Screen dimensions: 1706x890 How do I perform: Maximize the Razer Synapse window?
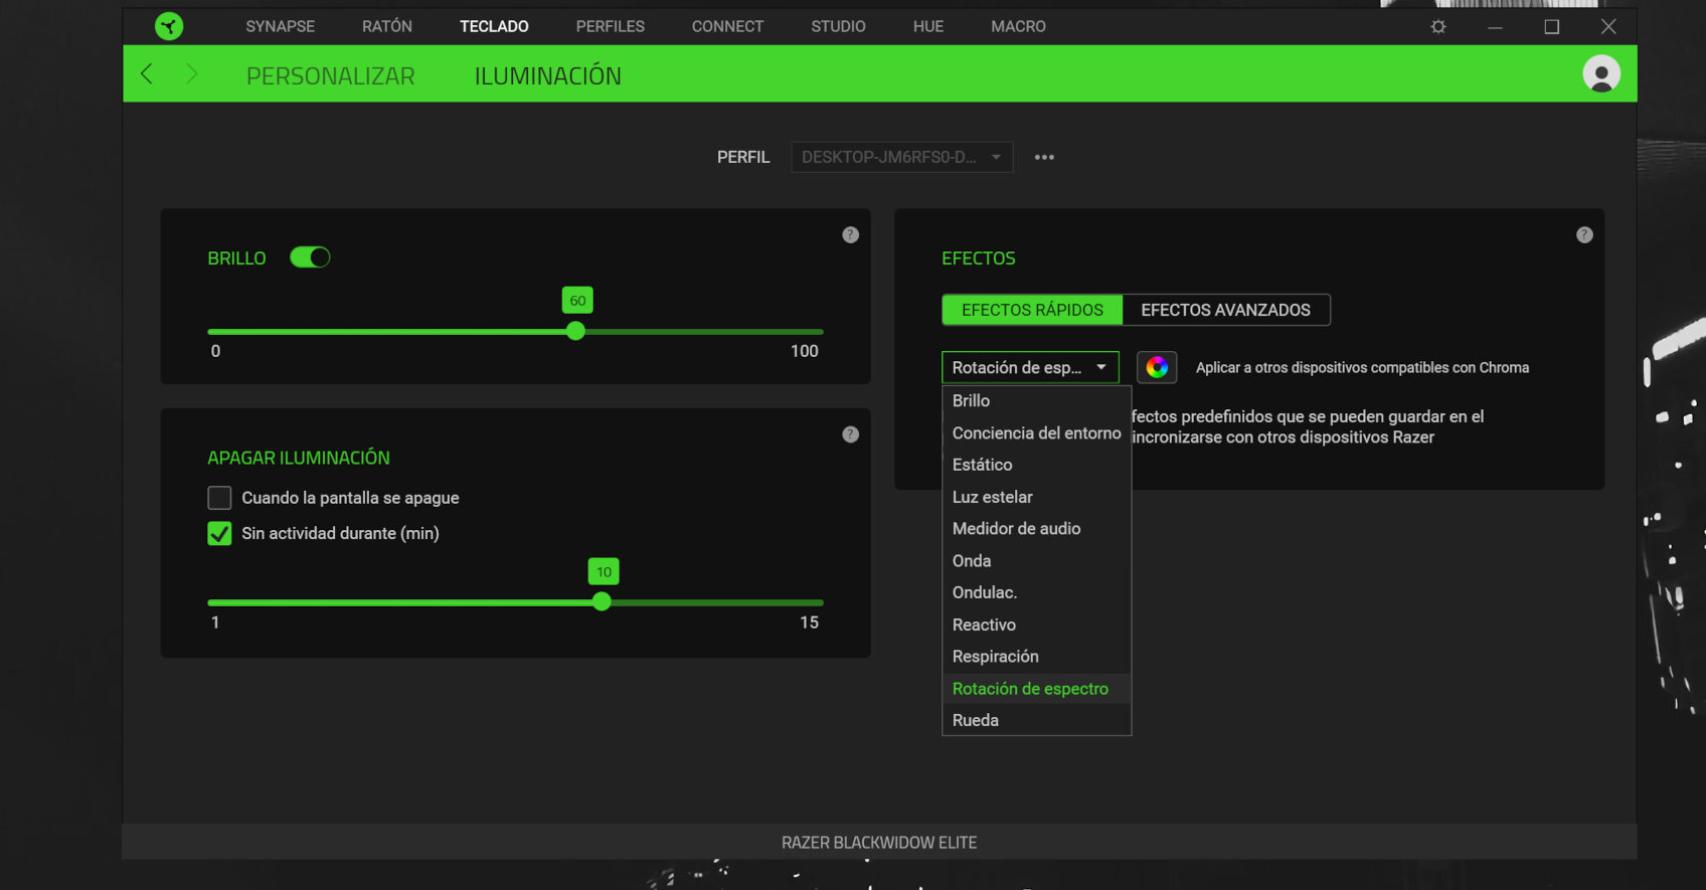[1552, 27]
